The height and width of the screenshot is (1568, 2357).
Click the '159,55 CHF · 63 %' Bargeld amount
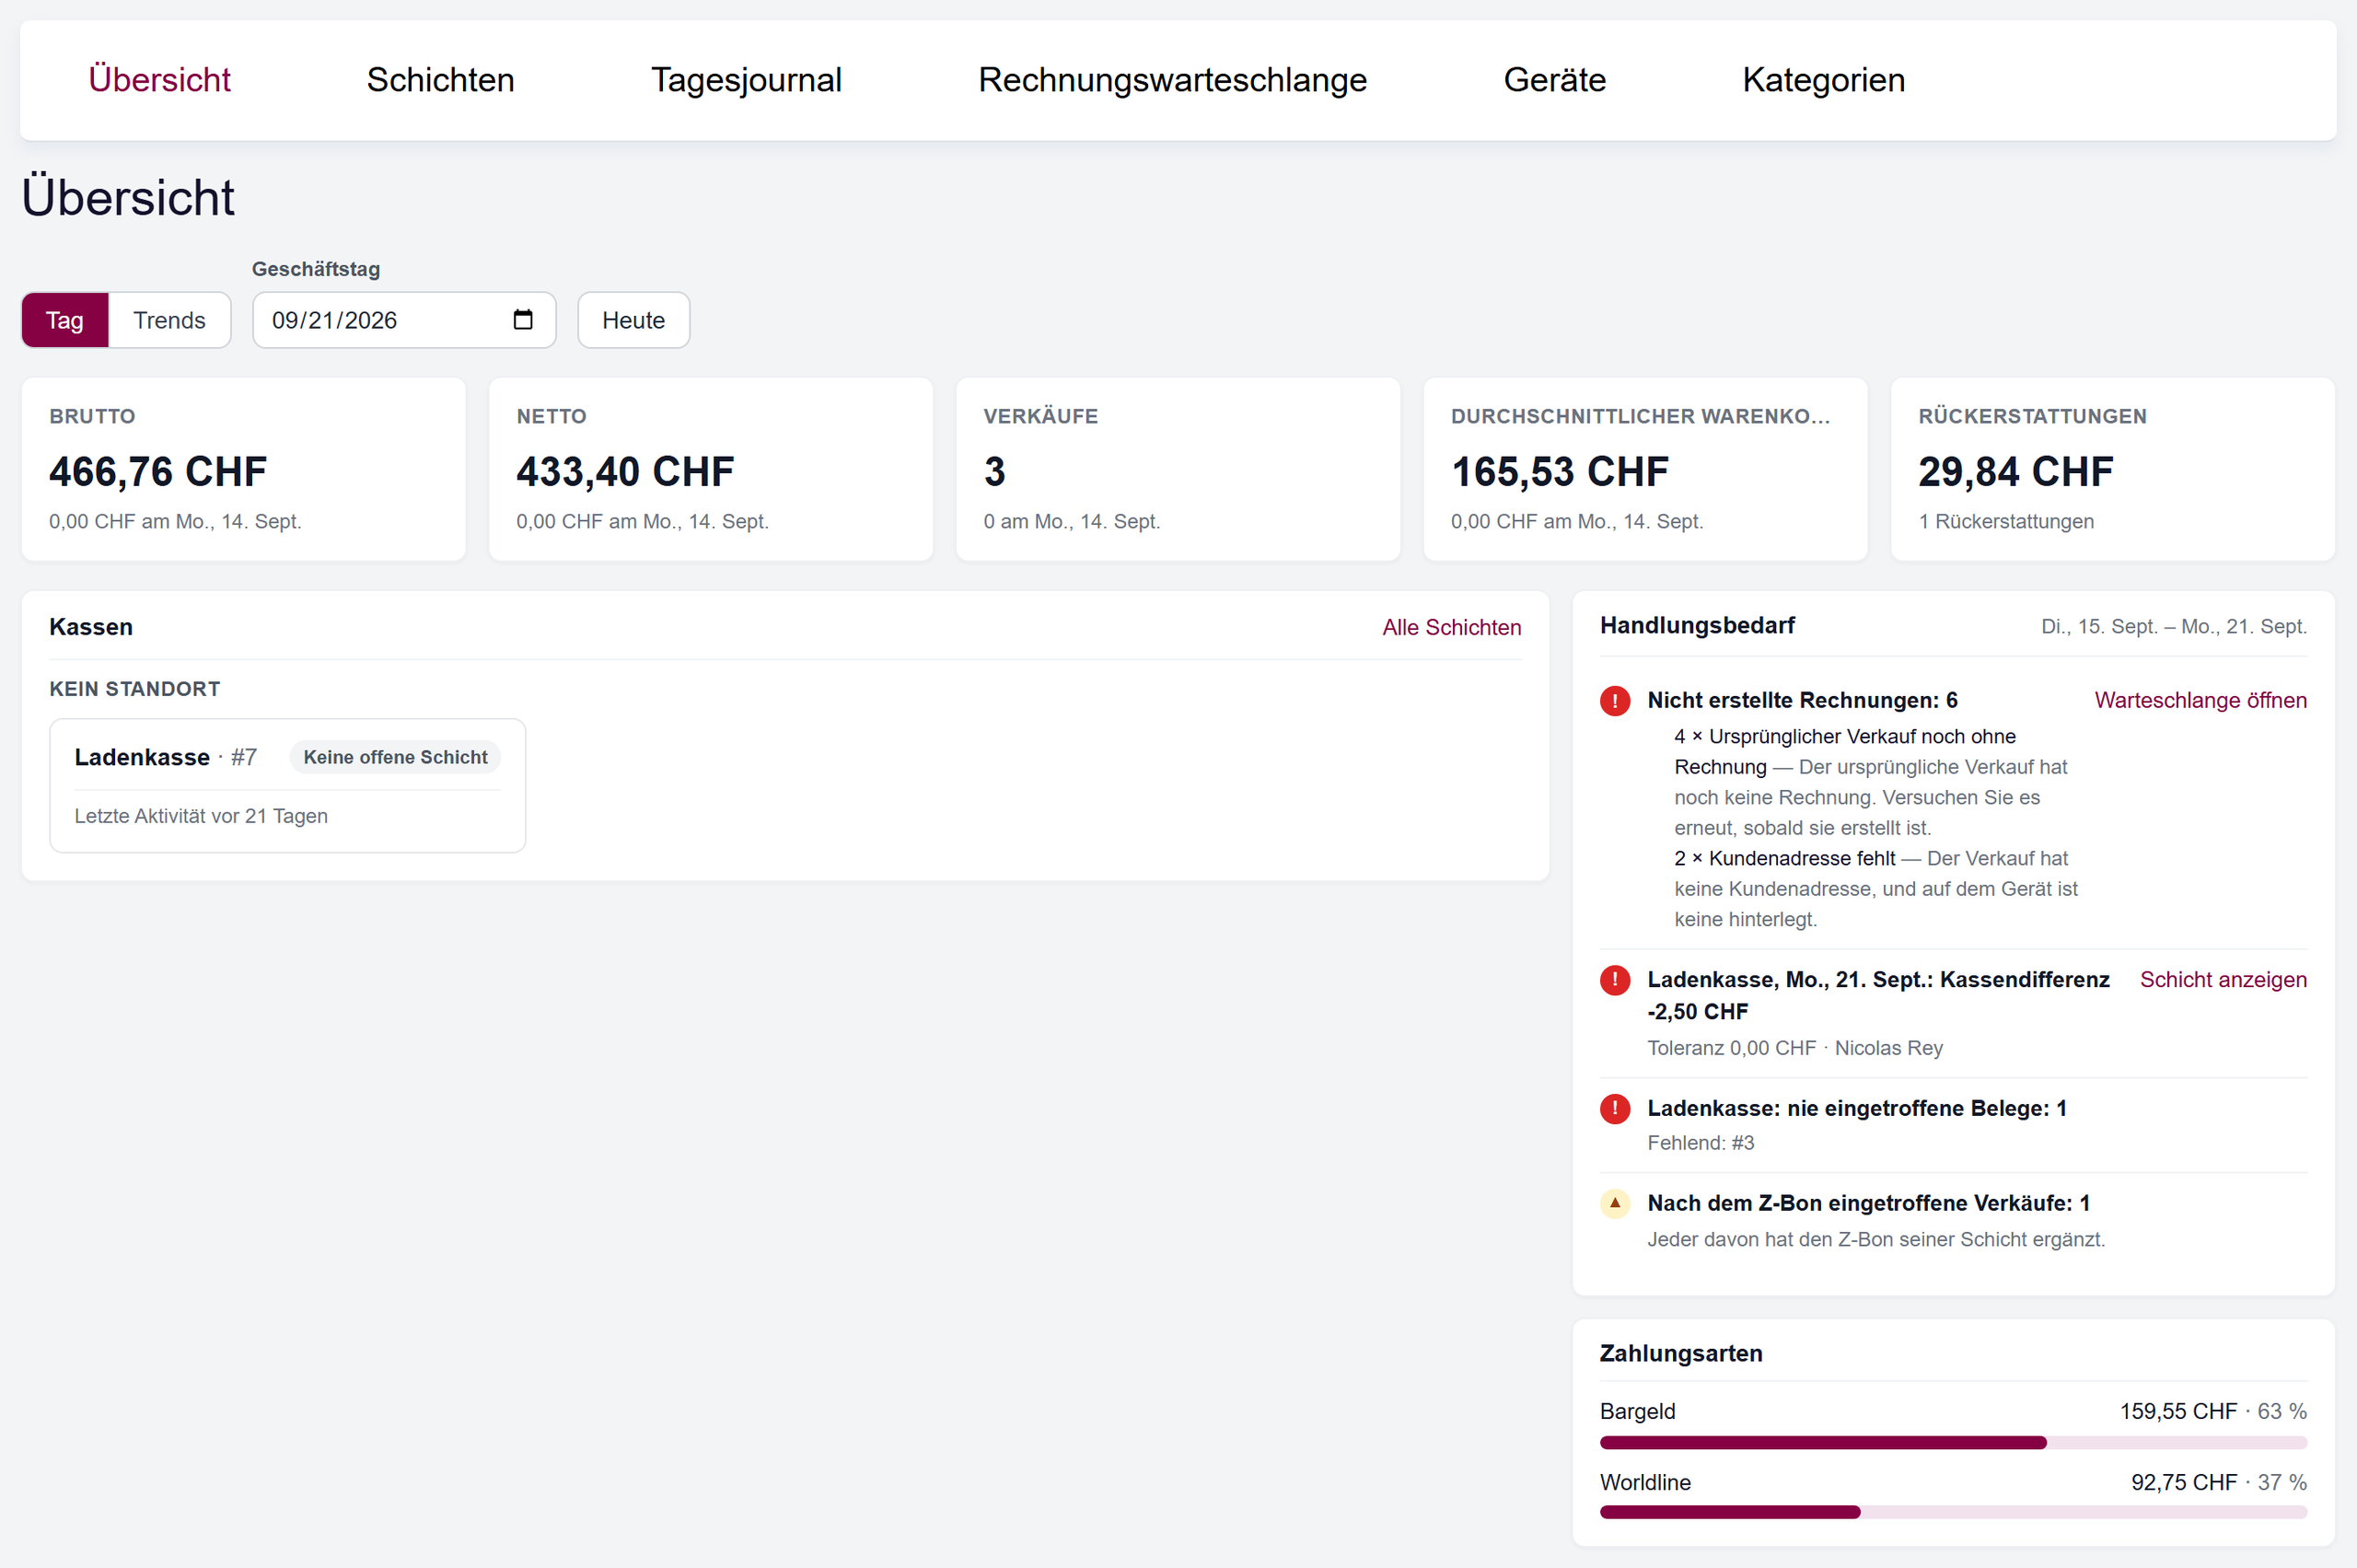coord(2212,1412)
